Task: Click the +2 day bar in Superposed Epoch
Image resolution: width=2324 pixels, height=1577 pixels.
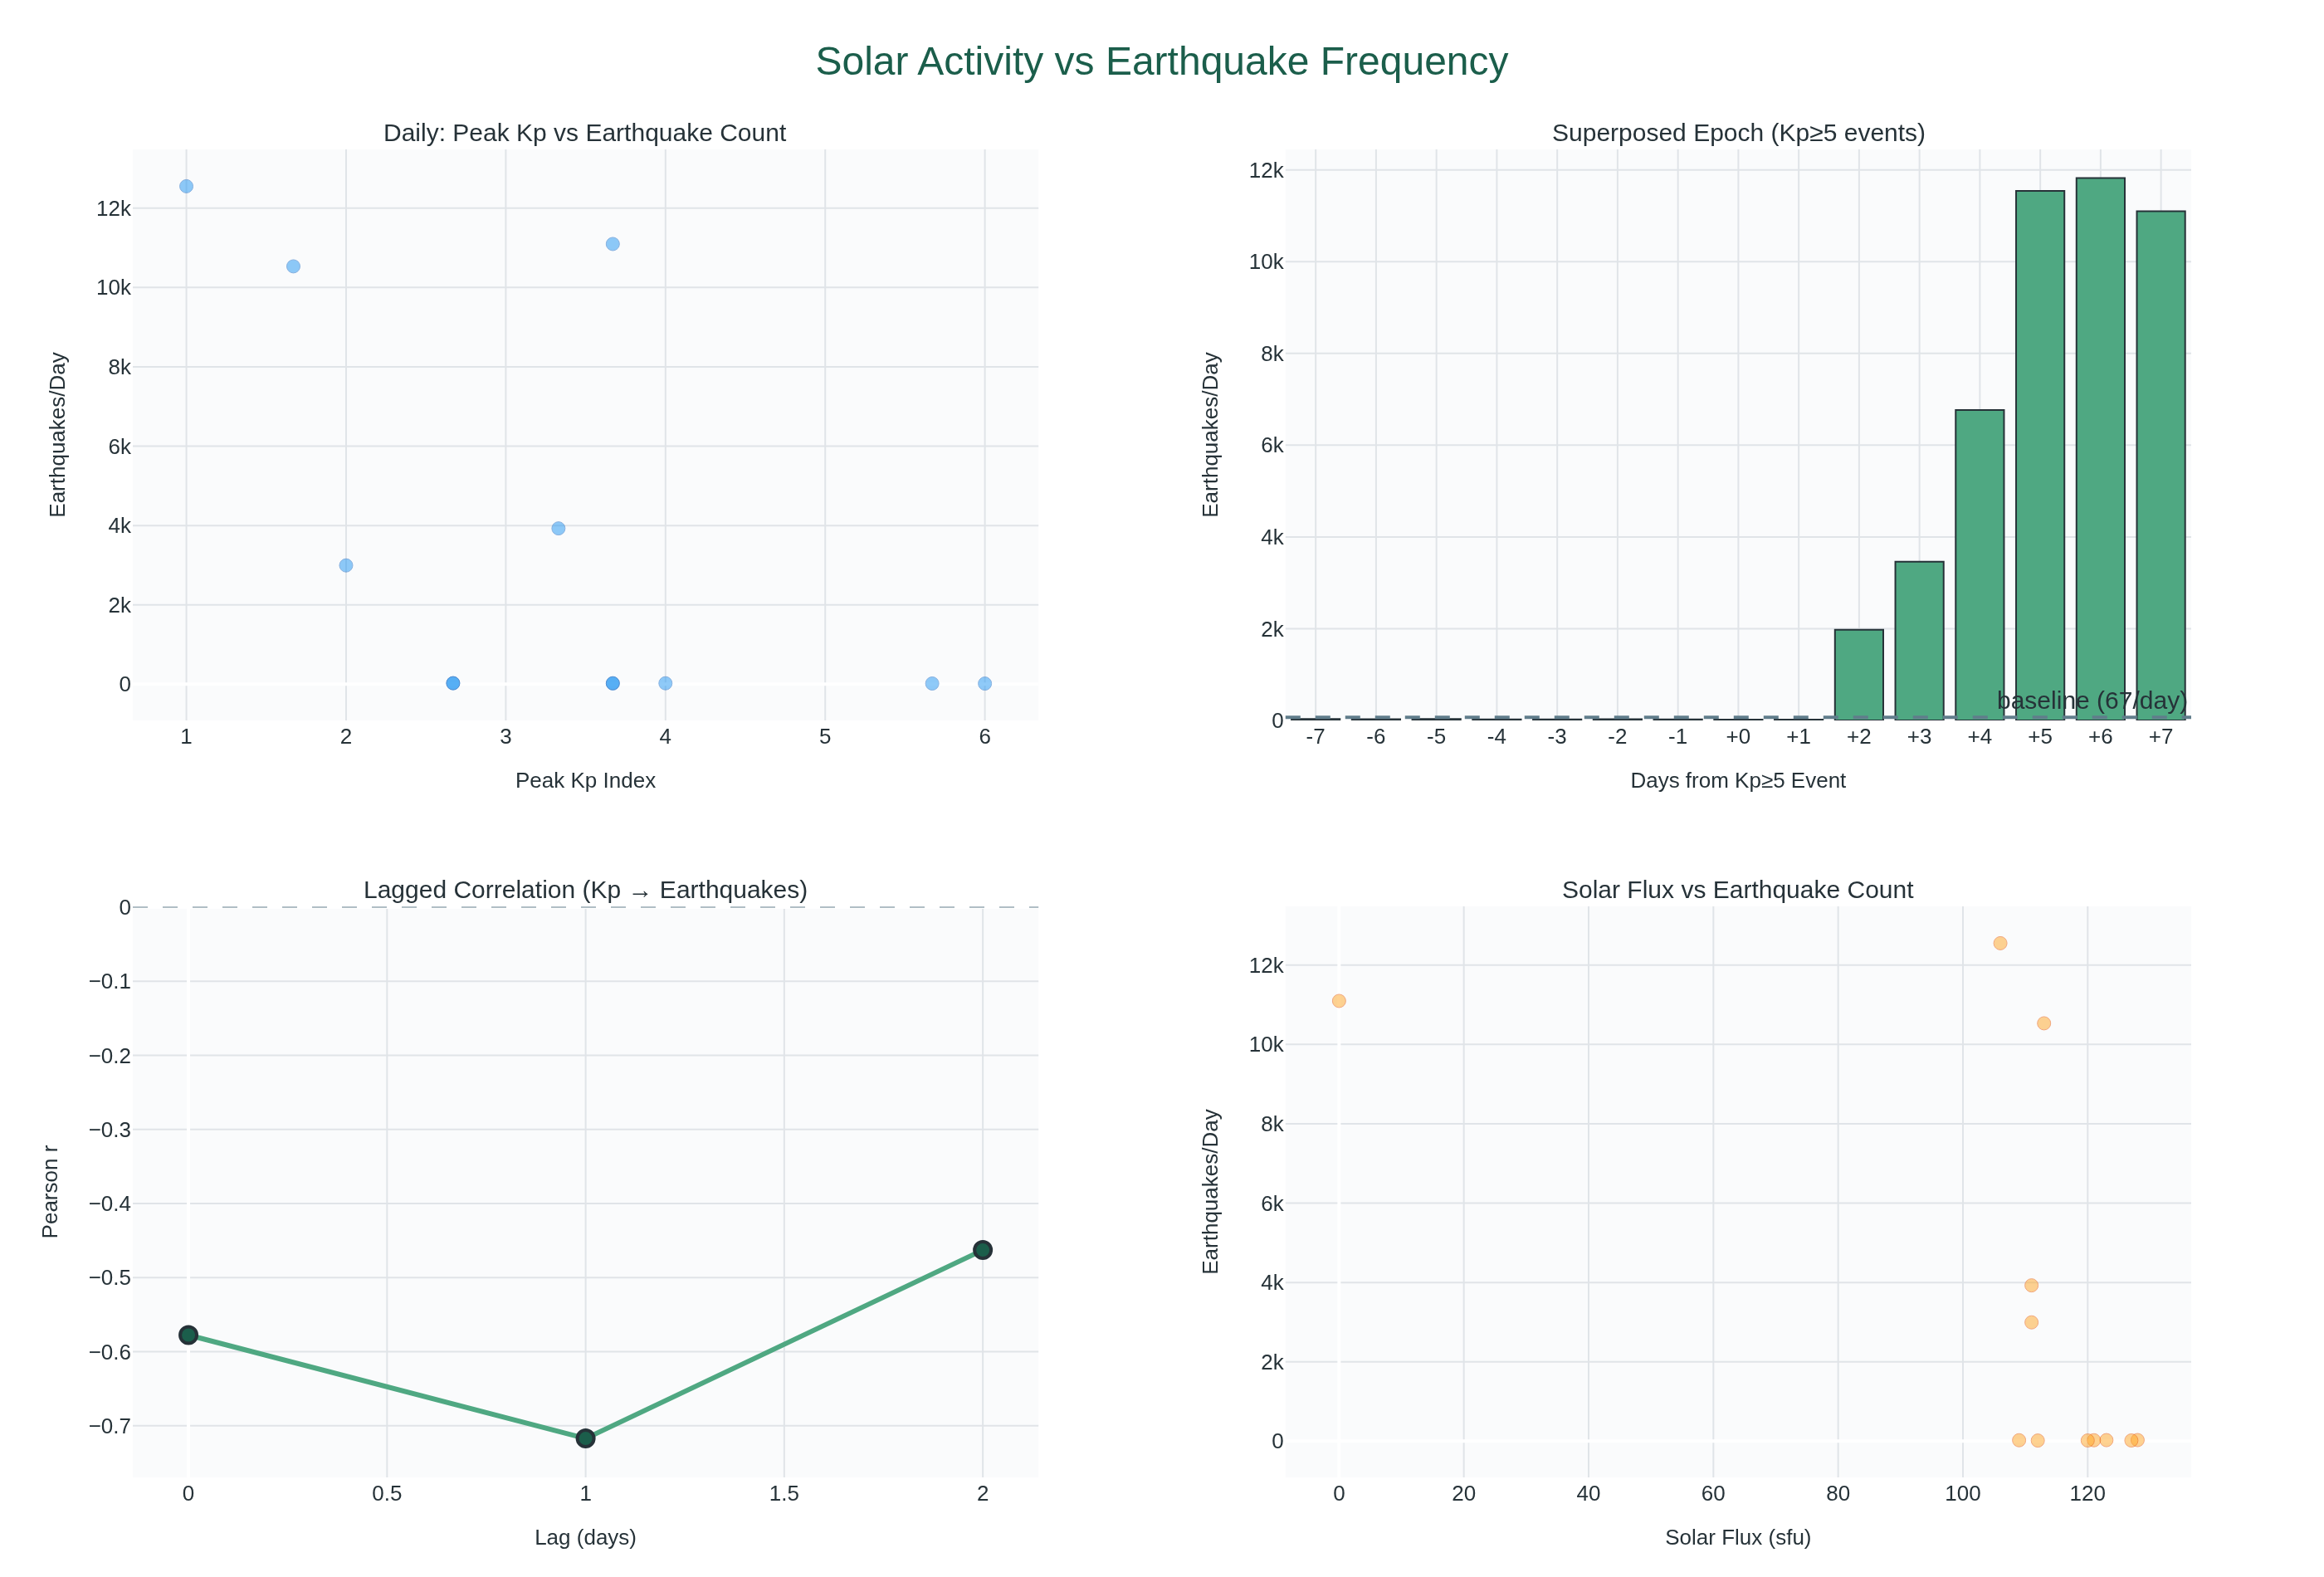Action: (x=1859, y=675)
